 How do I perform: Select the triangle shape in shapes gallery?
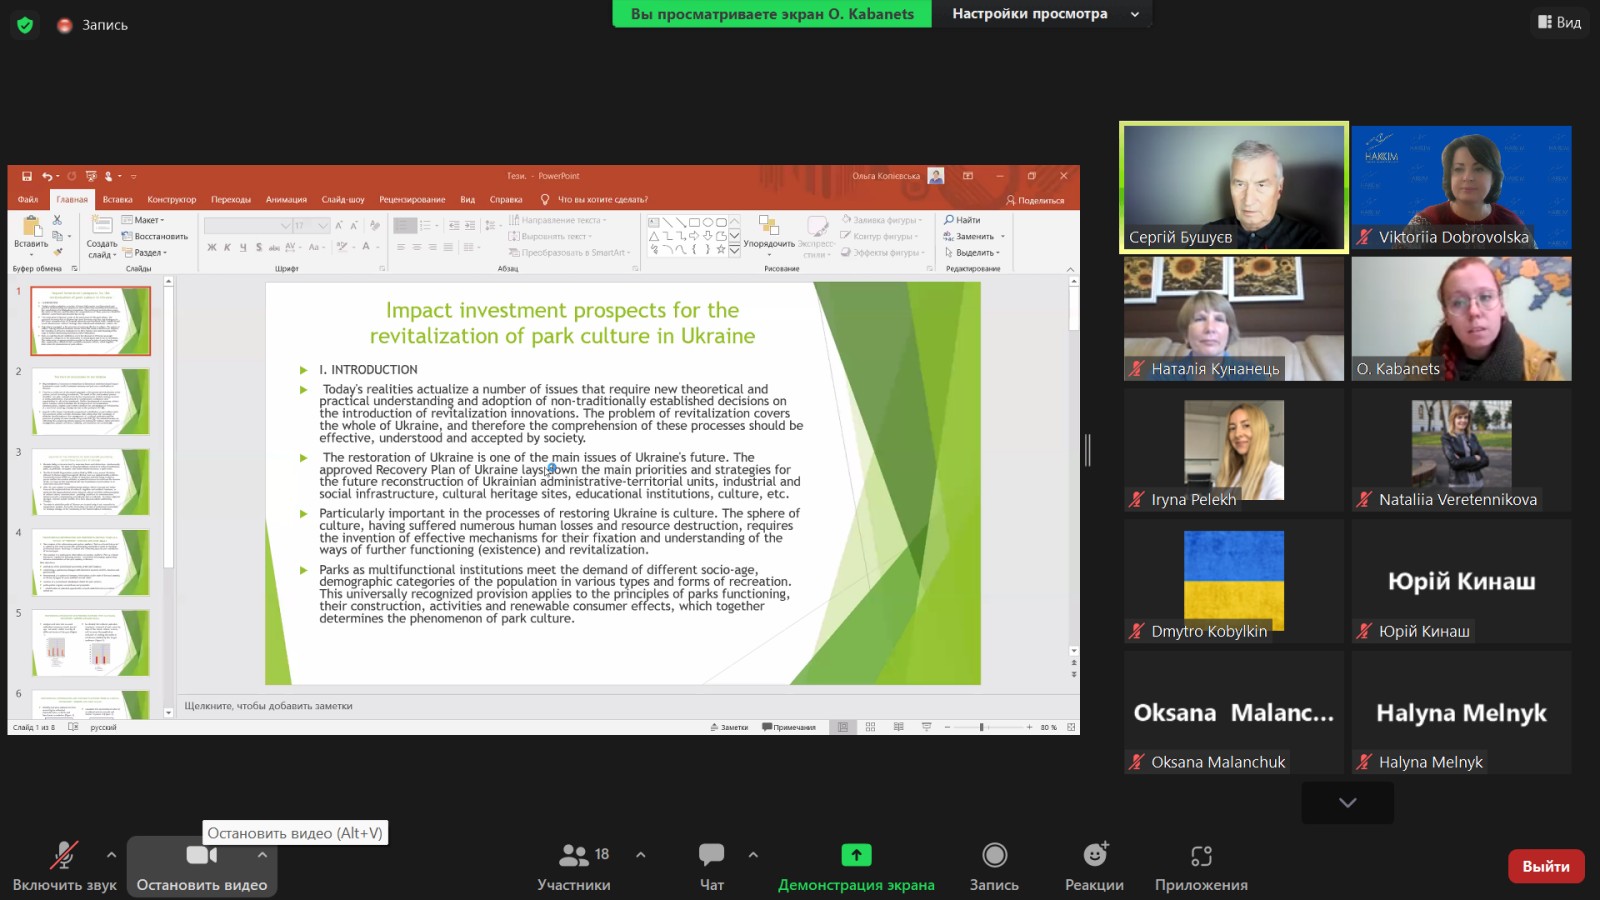[654, 236]
